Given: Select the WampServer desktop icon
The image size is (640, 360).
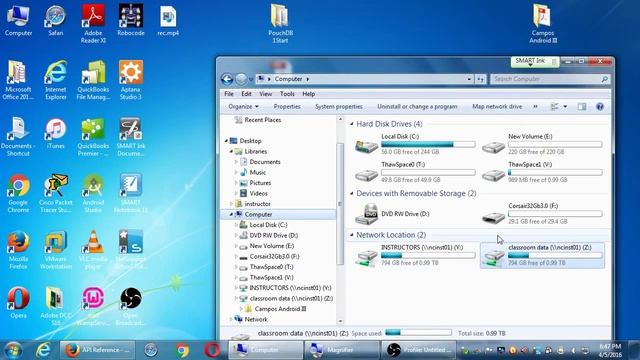Looking at the screenshot, I should coord(93,306).
